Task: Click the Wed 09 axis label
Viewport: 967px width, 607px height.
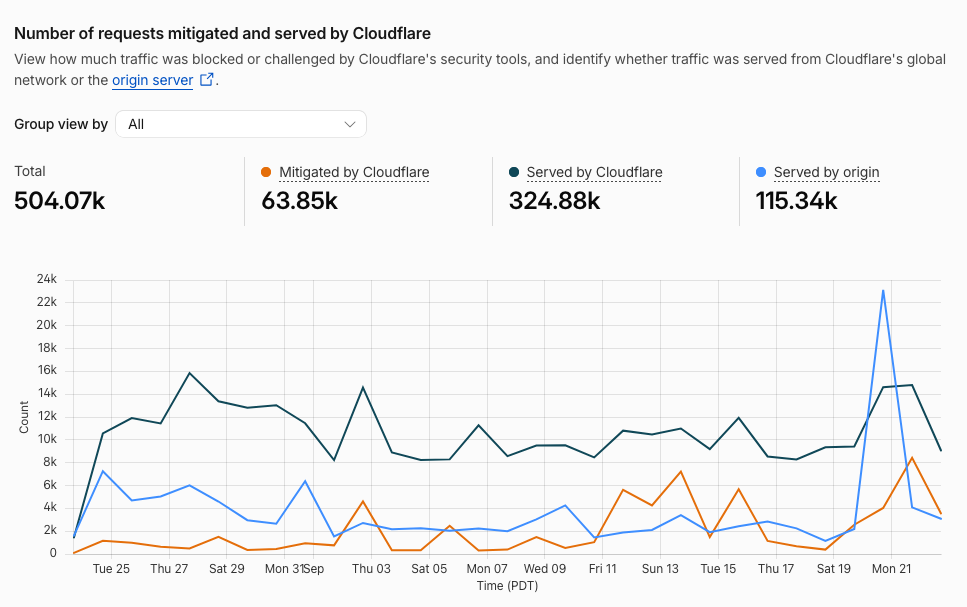Action: [545, 569]
